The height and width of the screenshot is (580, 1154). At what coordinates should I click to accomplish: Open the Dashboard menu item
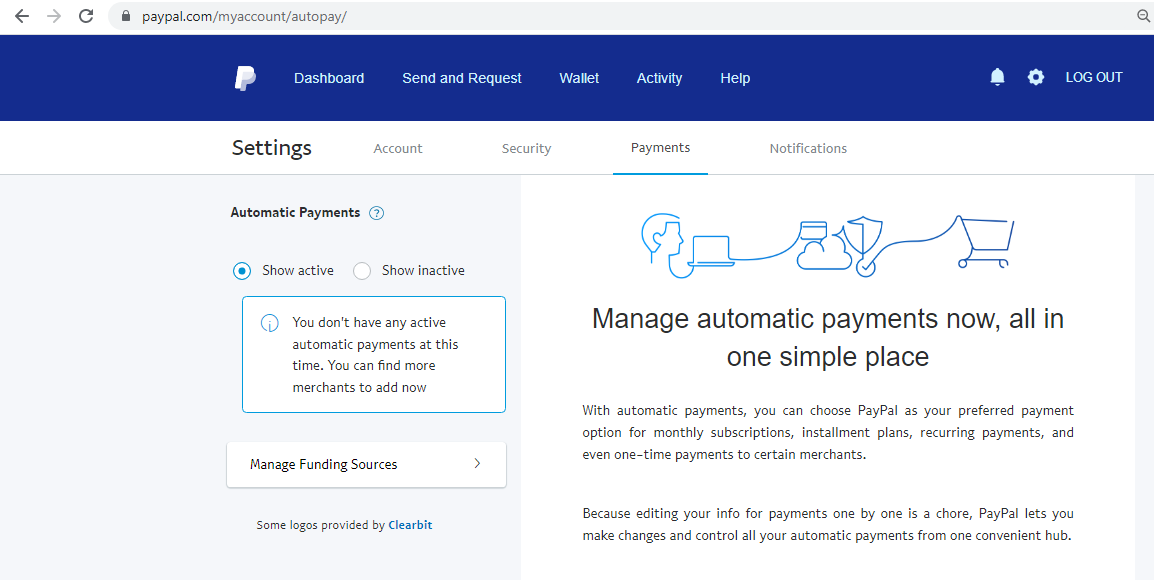[x=329, y=78]
